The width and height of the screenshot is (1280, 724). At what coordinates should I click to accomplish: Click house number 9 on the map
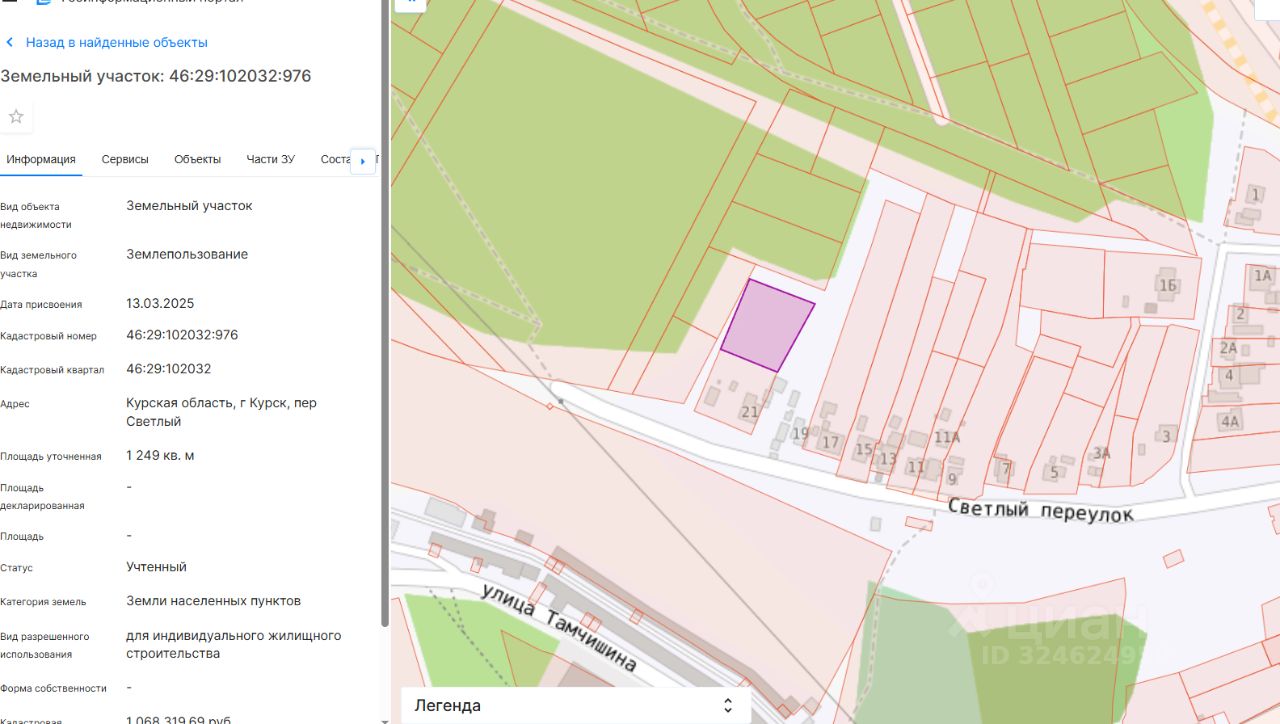tap(952, 479)
